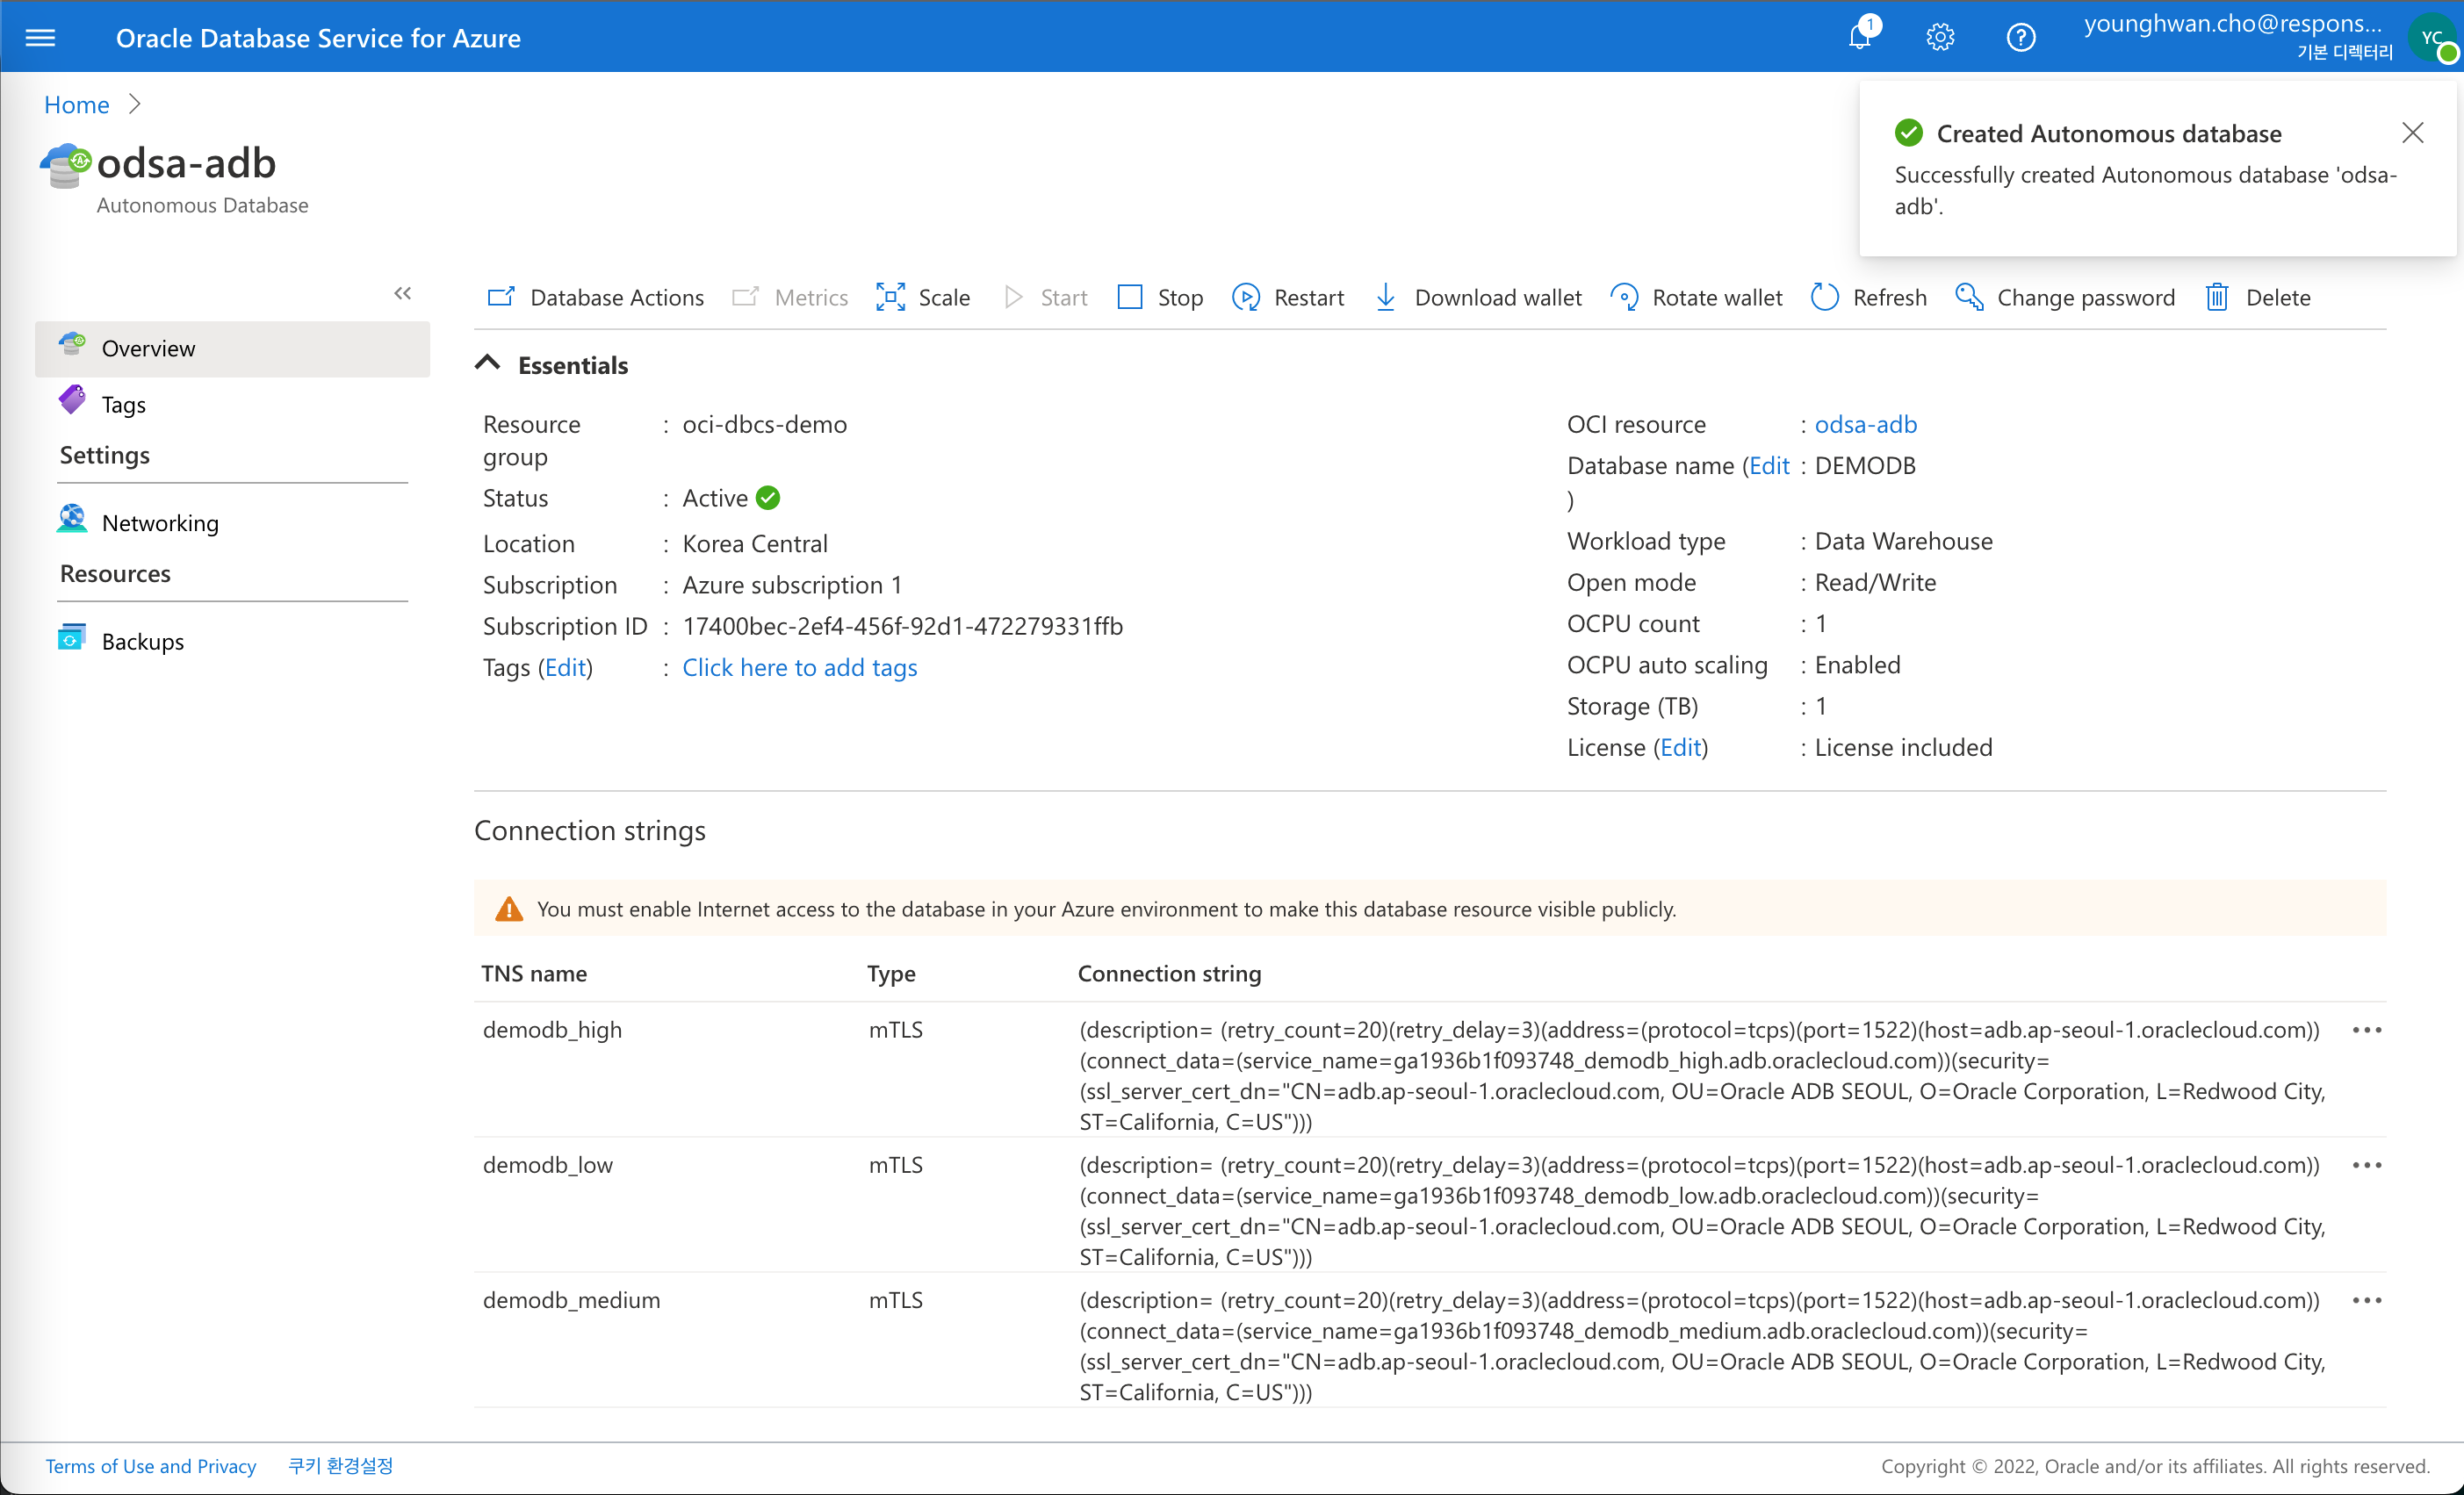This screenshot has height=1495, width=2464.
Task: Click the Oracle Database Service for Azure title
Action: pyautogui.click(x=318, y=38)
